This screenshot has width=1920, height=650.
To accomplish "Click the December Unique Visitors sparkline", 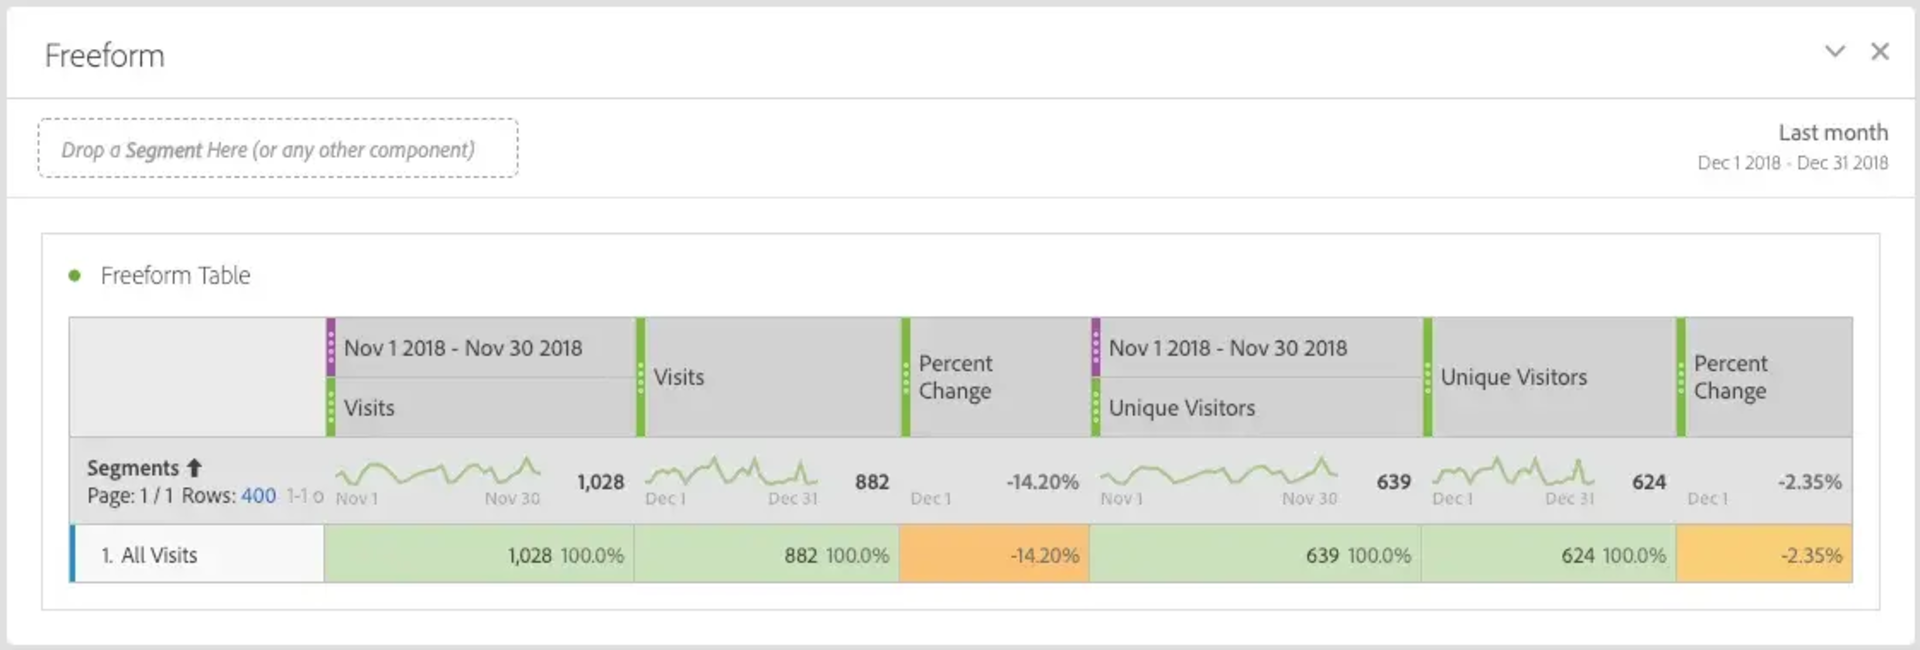I will click(x=1513, y=471).
